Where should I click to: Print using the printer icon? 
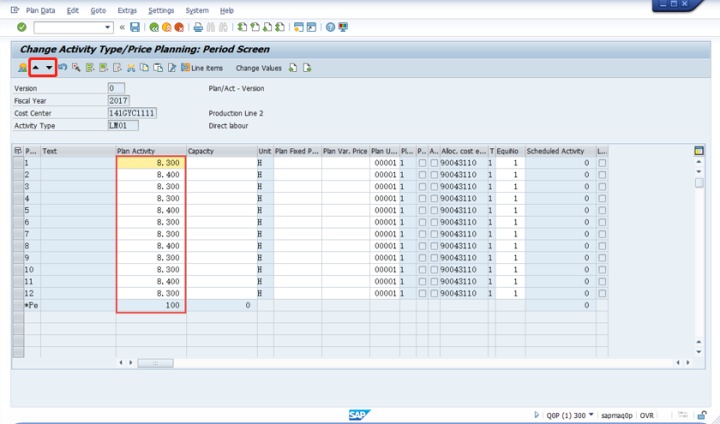(198, 28)
